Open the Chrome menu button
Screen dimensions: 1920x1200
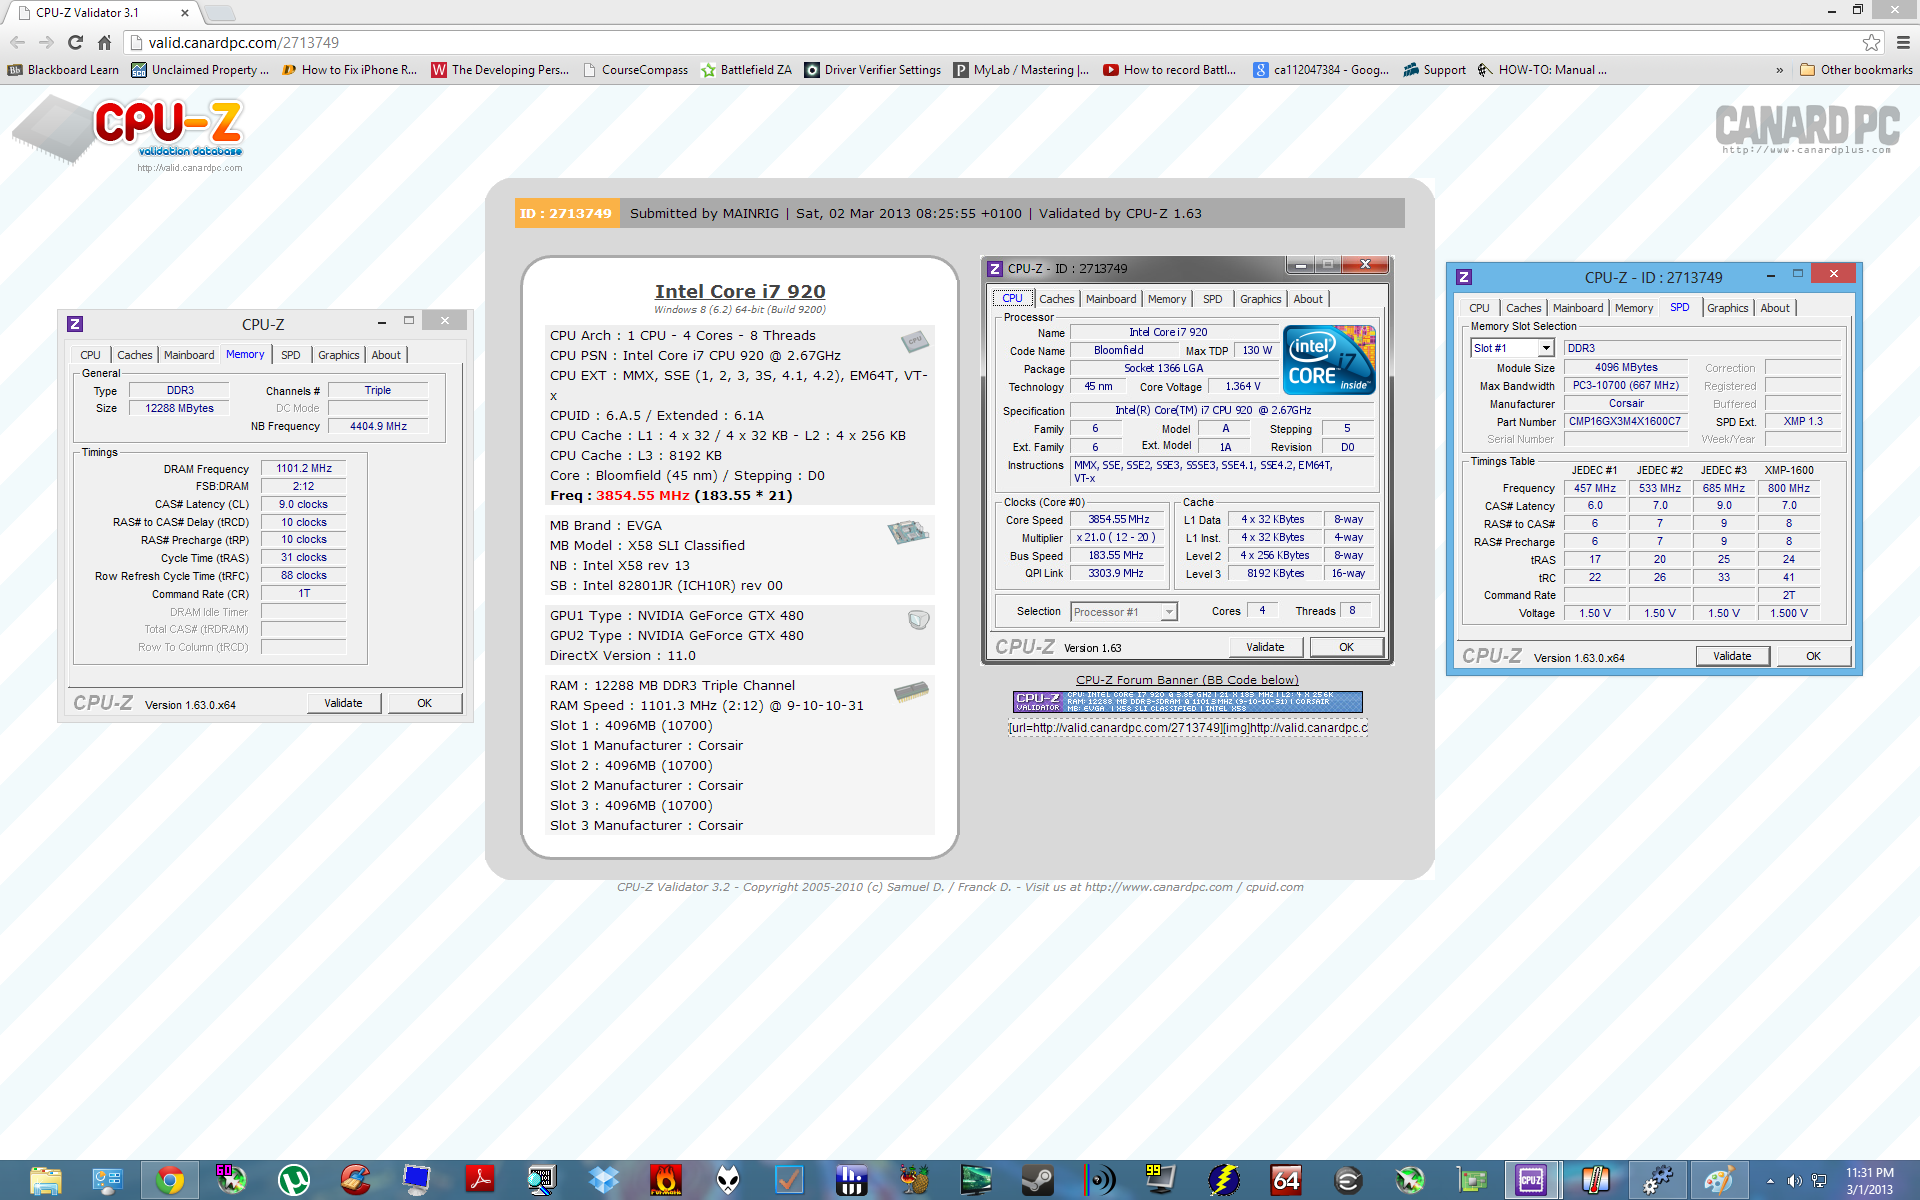coord(1903,42)
